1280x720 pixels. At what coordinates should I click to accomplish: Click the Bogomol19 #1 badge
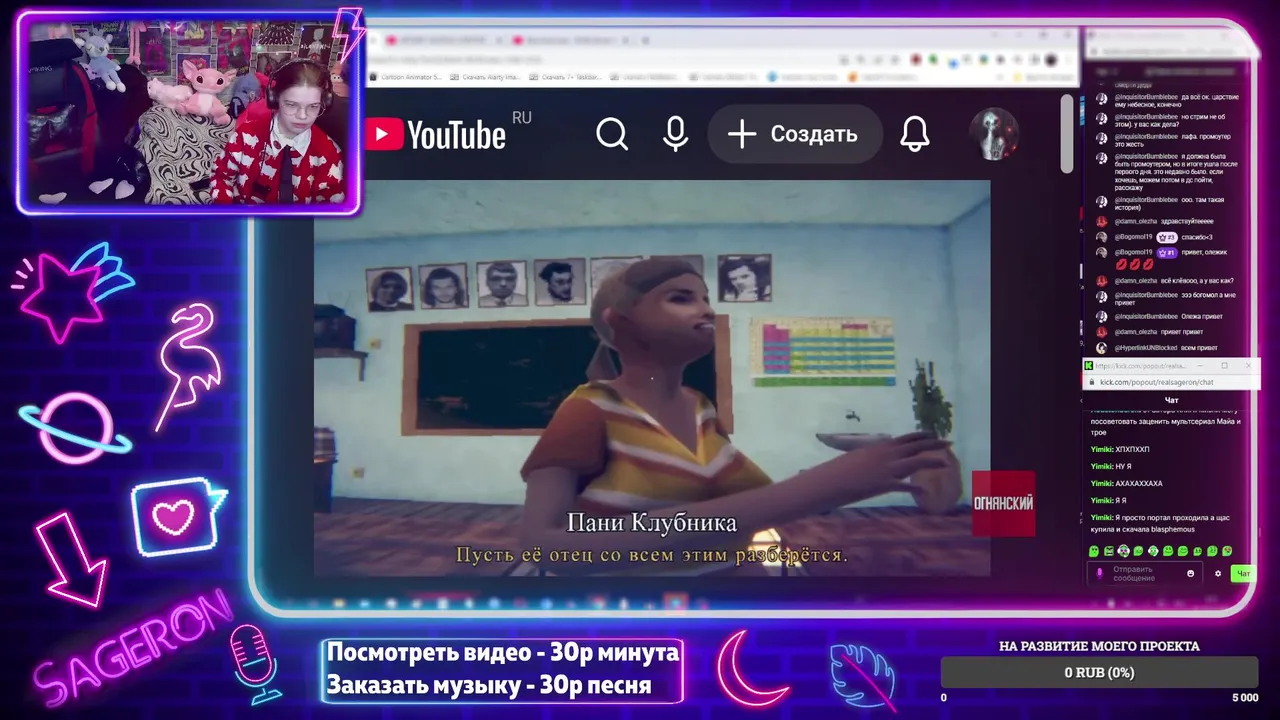1166,253
